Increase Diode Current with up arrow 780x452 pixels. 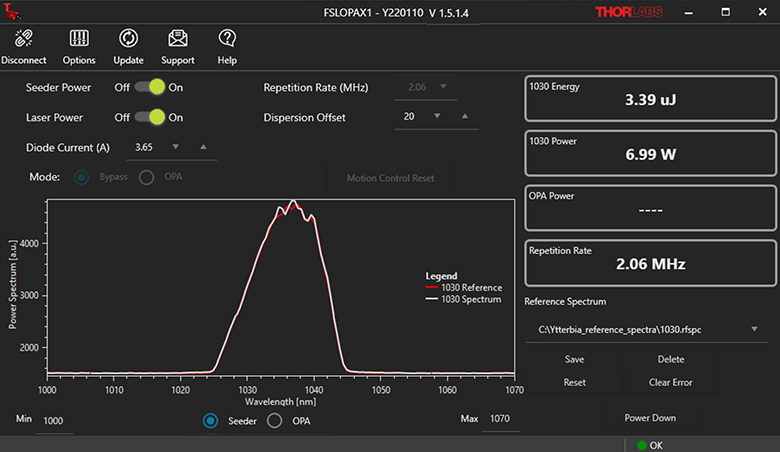pos(203,147)
